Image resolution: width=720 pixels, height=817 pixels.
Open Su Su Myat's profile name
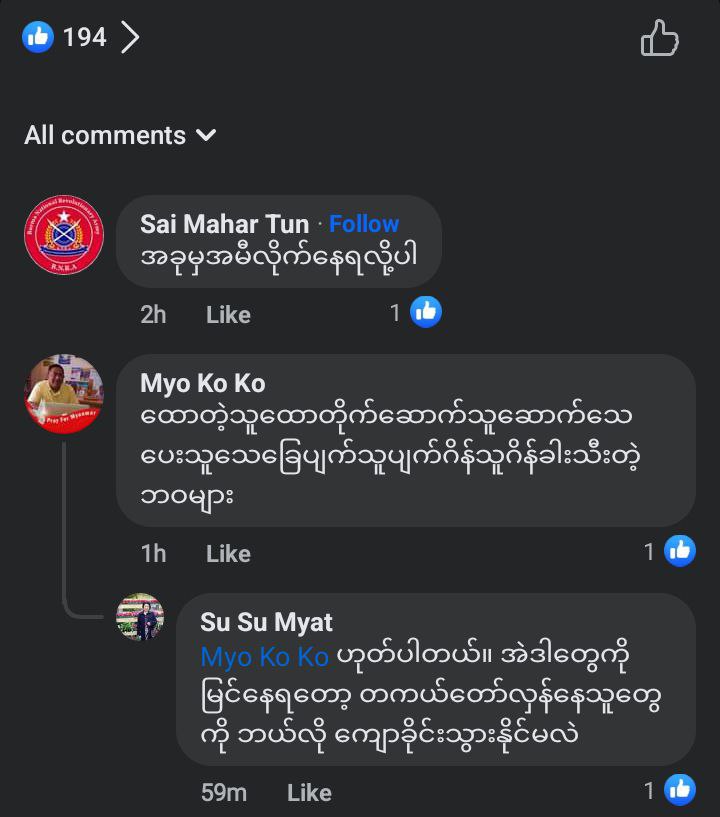pyautogui.click(x=266, y=622)
